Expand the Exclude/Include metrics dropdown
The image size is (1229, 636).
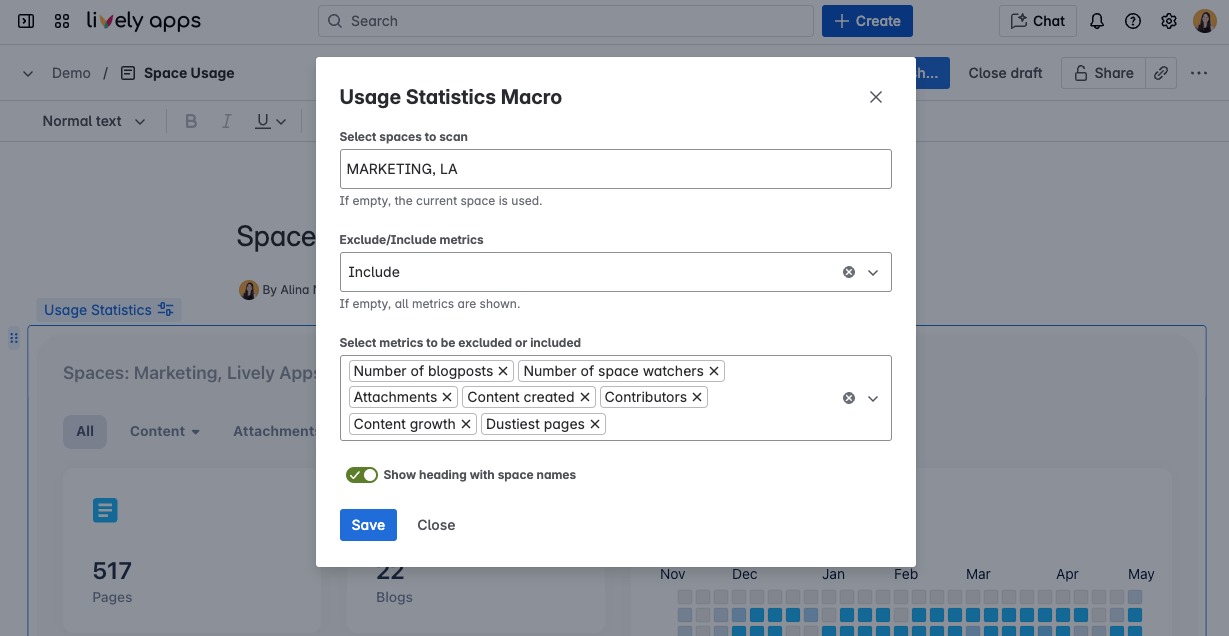point(873,272)
